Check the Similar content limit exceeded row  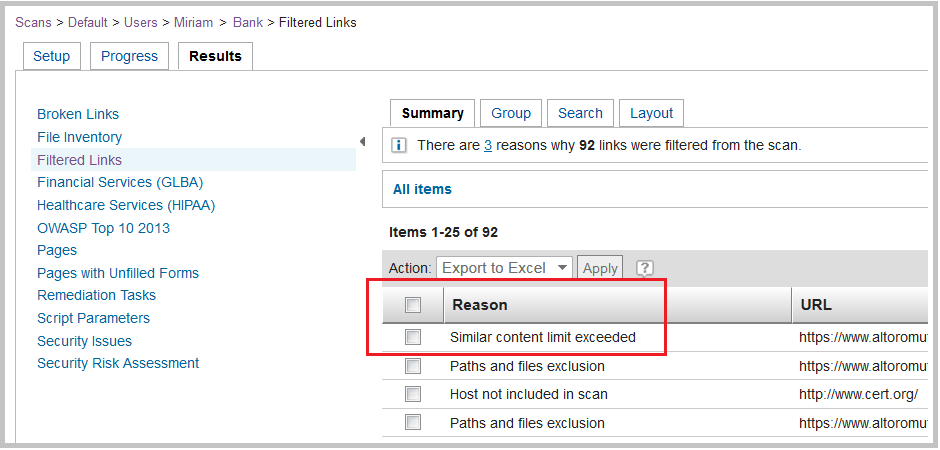413,337
